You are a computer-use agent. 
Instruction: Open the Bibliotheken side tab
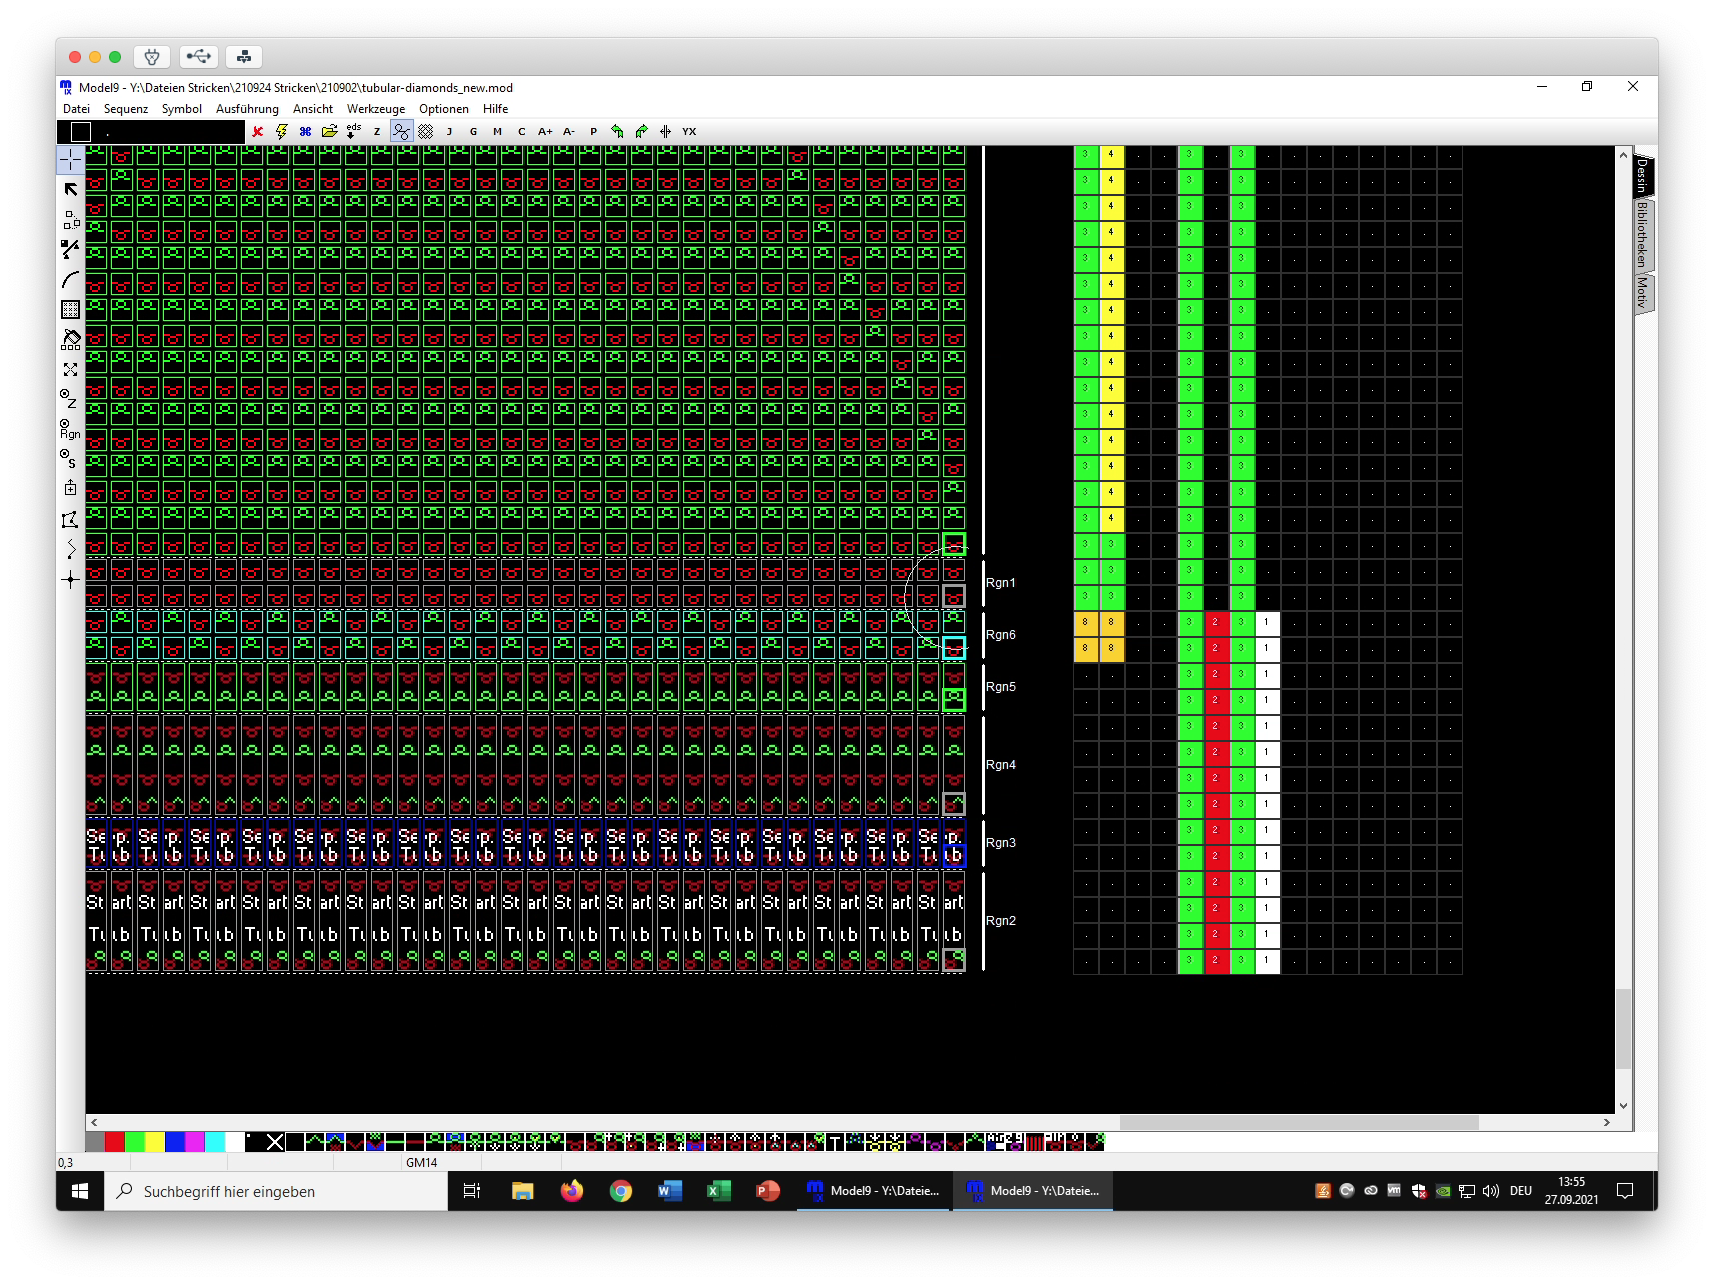click(1641, 234)
